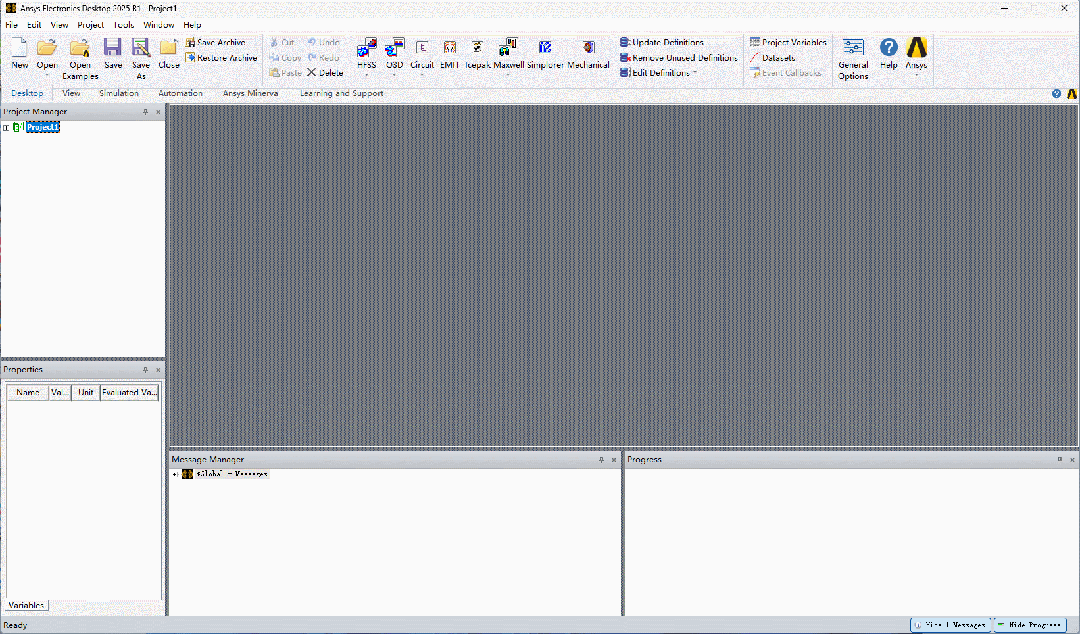Click the large Help icon
Image resolution: width=1080 pixels, height=634 pixels.
pyautogui.click(x=889, y=47)
